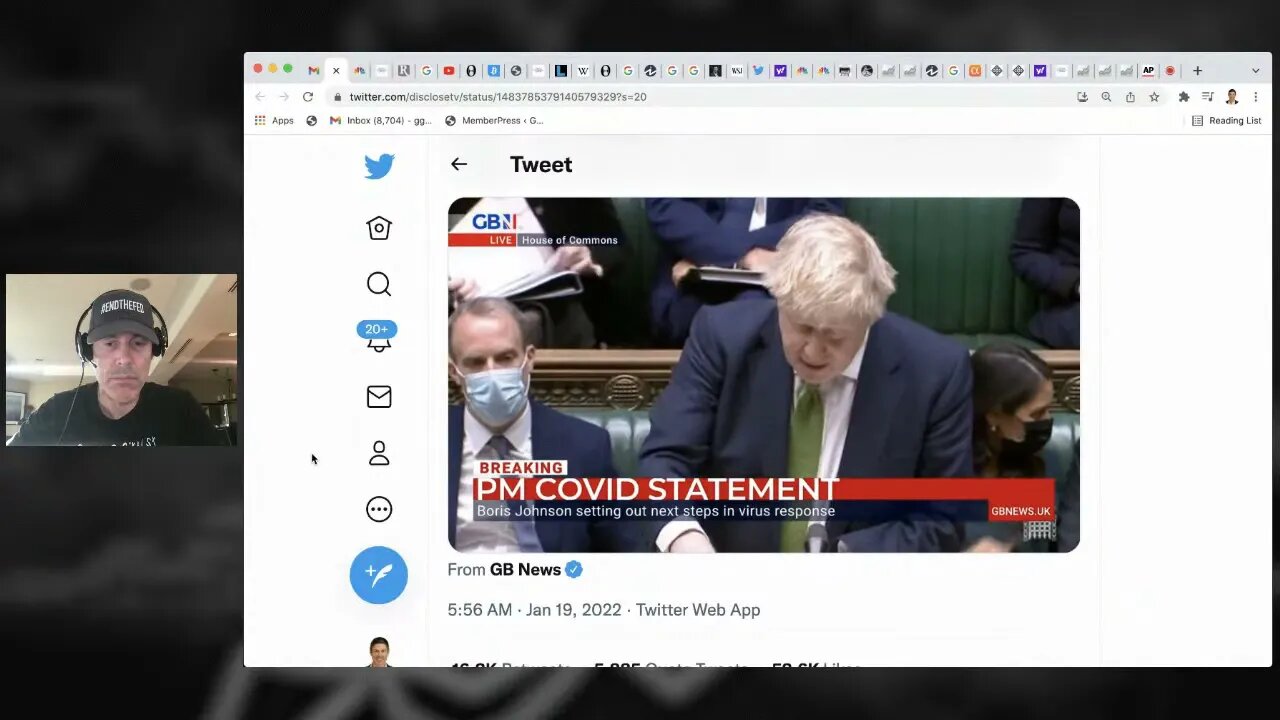The width and height of the screenshot is (1280, 720).
Task: Open the Reading List button
Action: (x=1227, y=121)
